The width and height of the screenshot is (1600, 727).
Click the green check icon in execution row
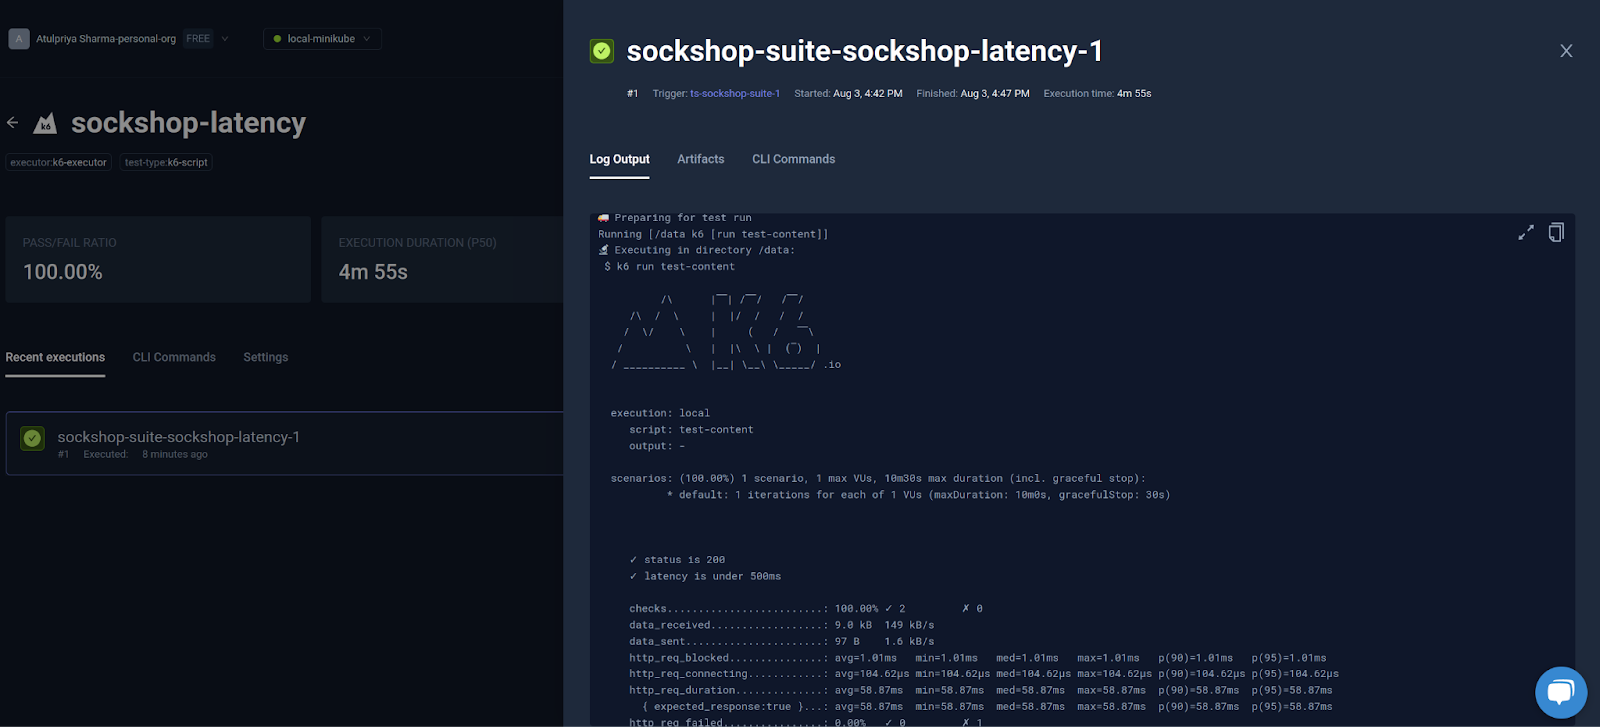click(x=33, y=439)
